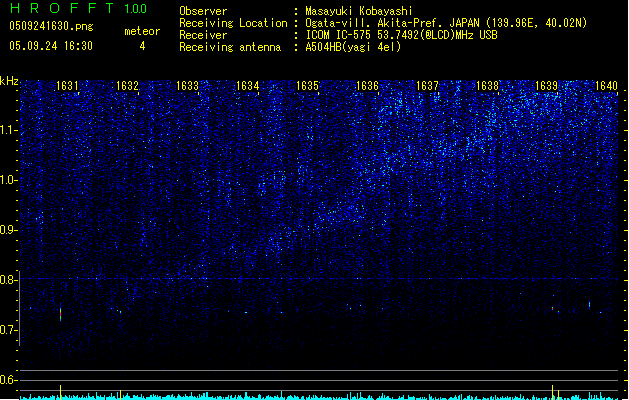Click the 1634 time marker
This screenshot has width=629, height=400.
[x=248, y=86]
